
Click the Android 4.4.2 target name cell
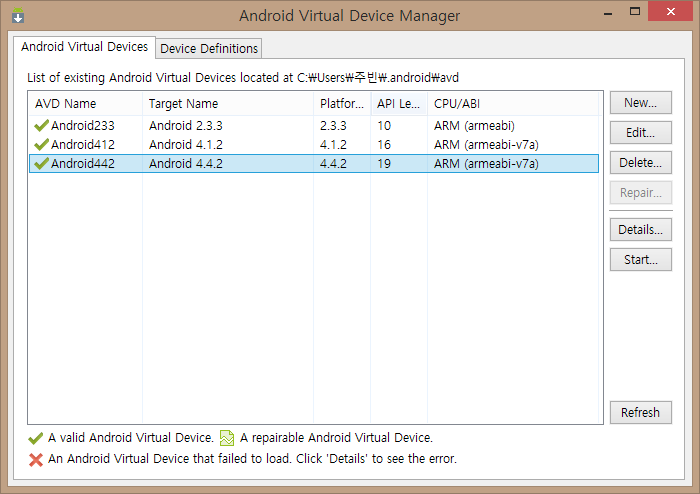(186, 164)
